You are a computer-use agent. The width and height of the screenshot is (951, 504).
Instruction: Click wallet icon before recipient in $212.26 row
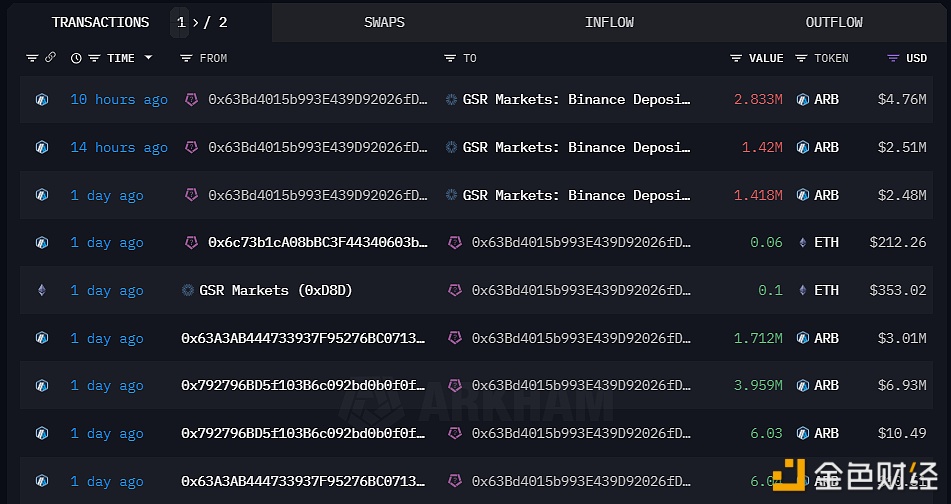click(455, 243)
